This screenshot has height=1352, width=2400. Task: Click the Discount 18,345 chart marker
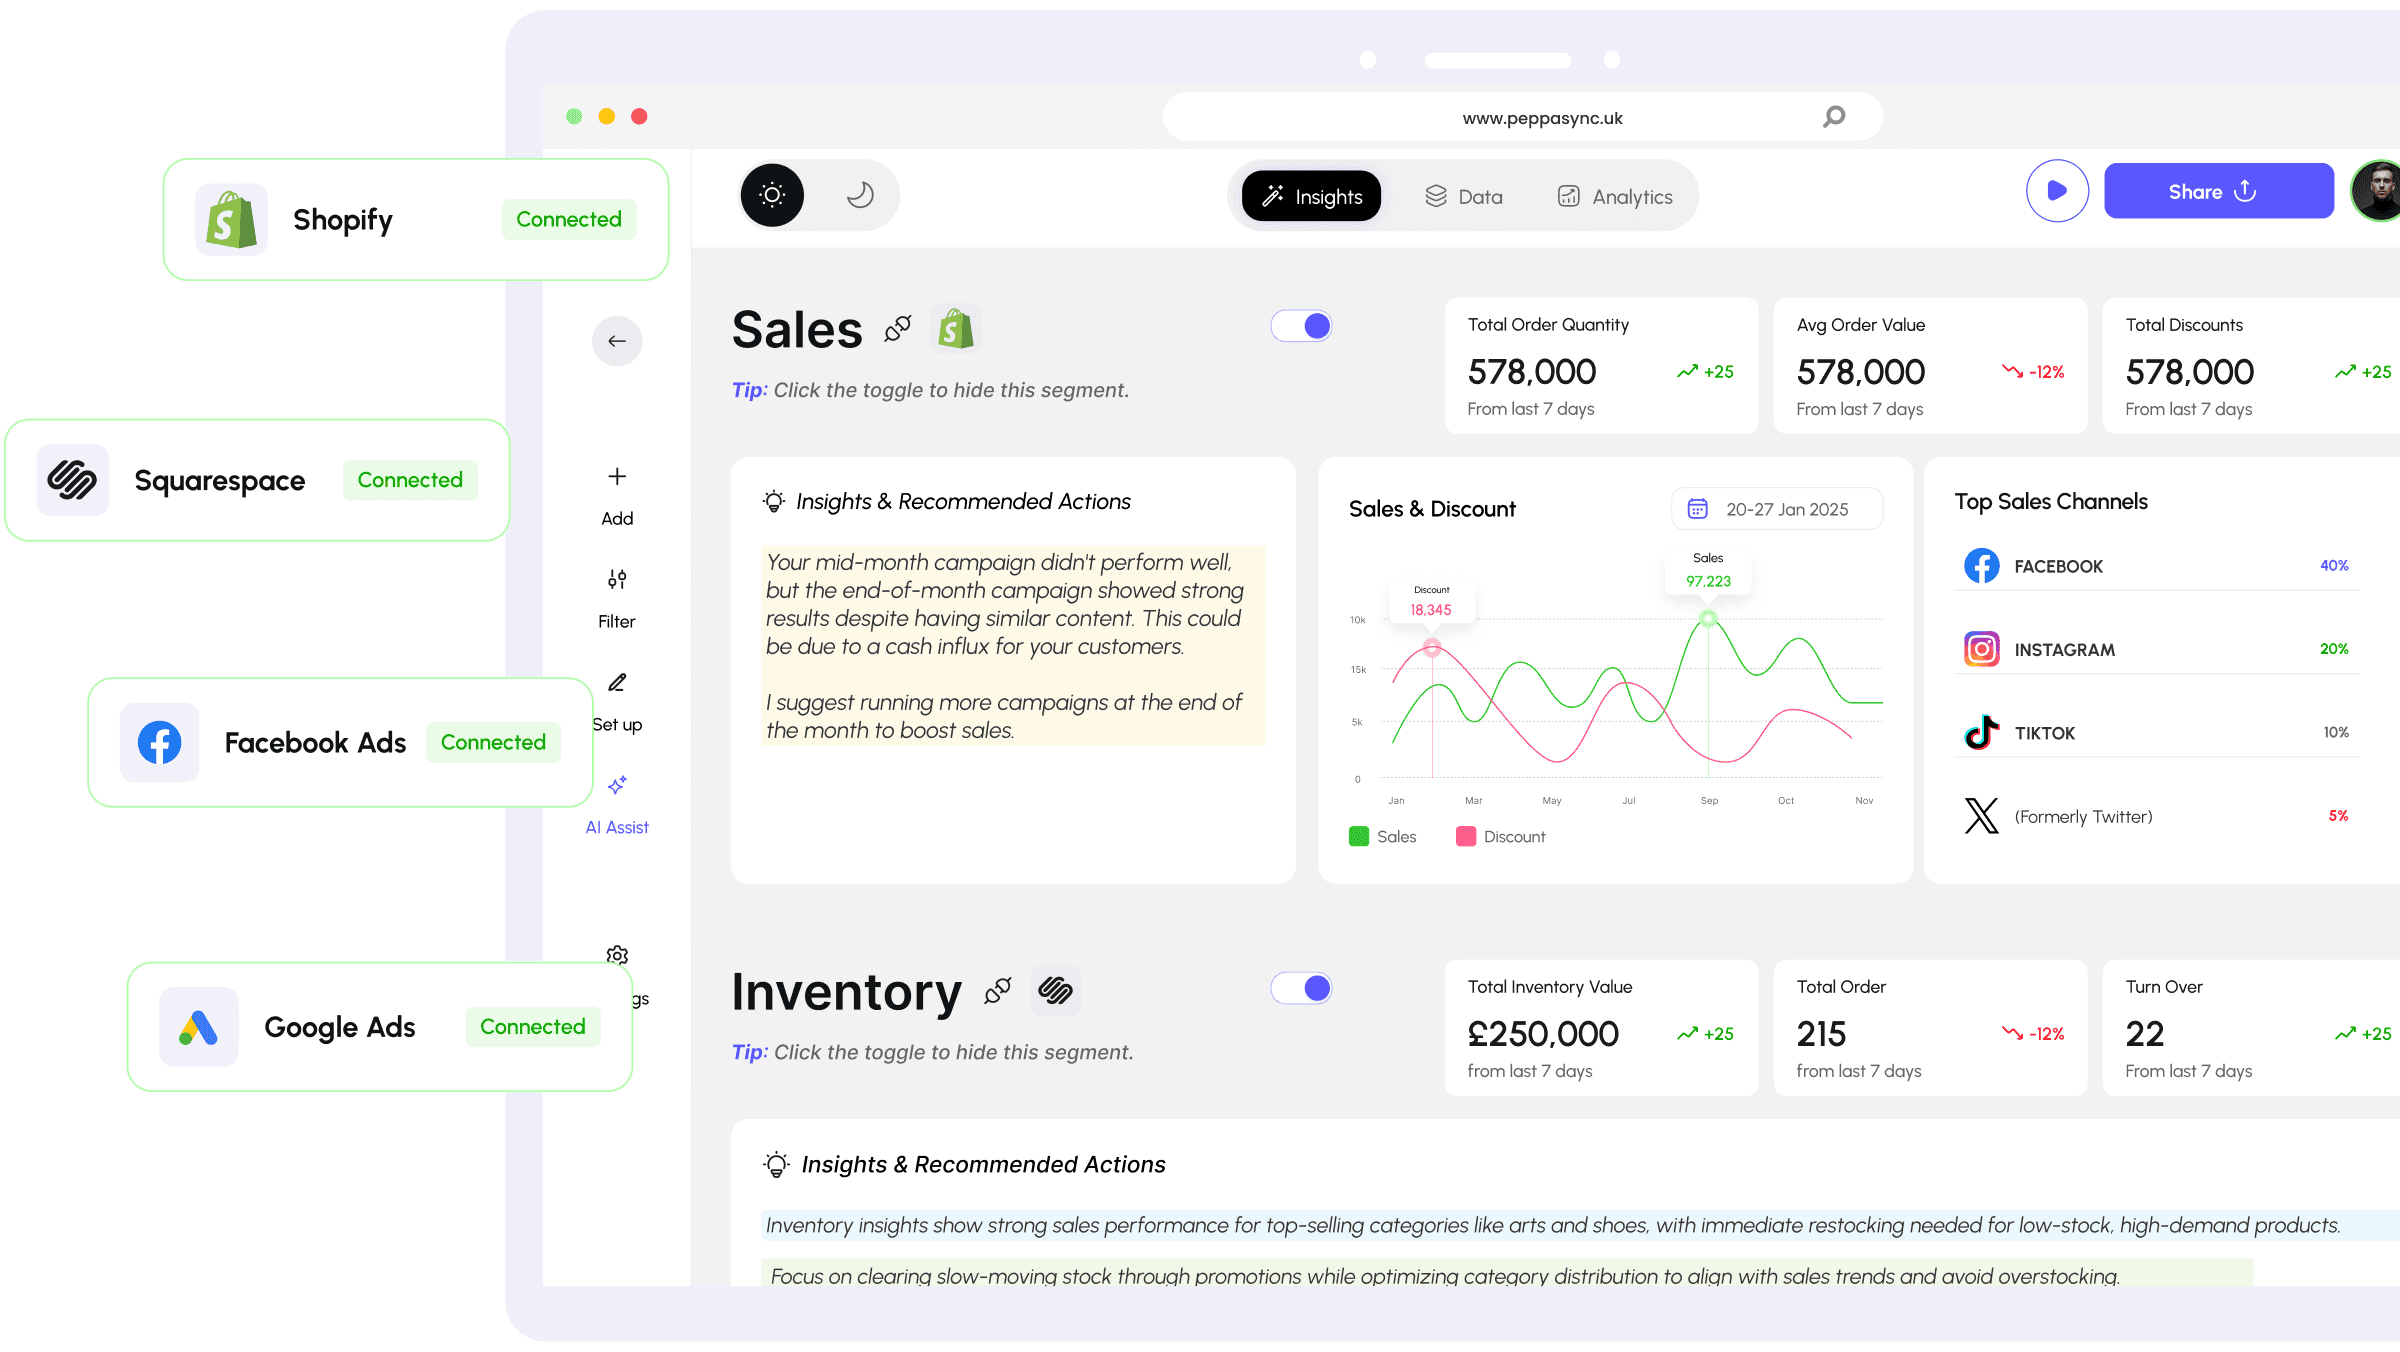pyautogui.click(x=1432, y=648)
